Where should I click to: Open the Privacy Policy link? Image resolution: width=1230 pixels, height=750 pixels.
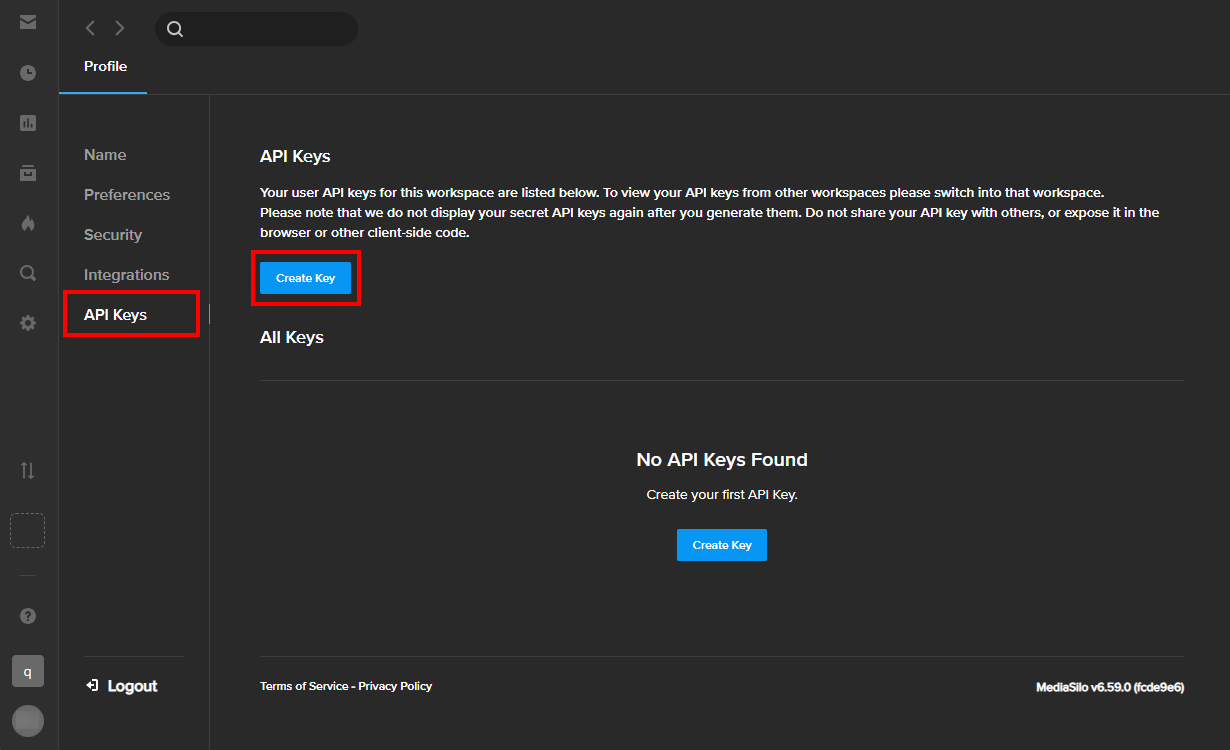click(x=395, y=686)
